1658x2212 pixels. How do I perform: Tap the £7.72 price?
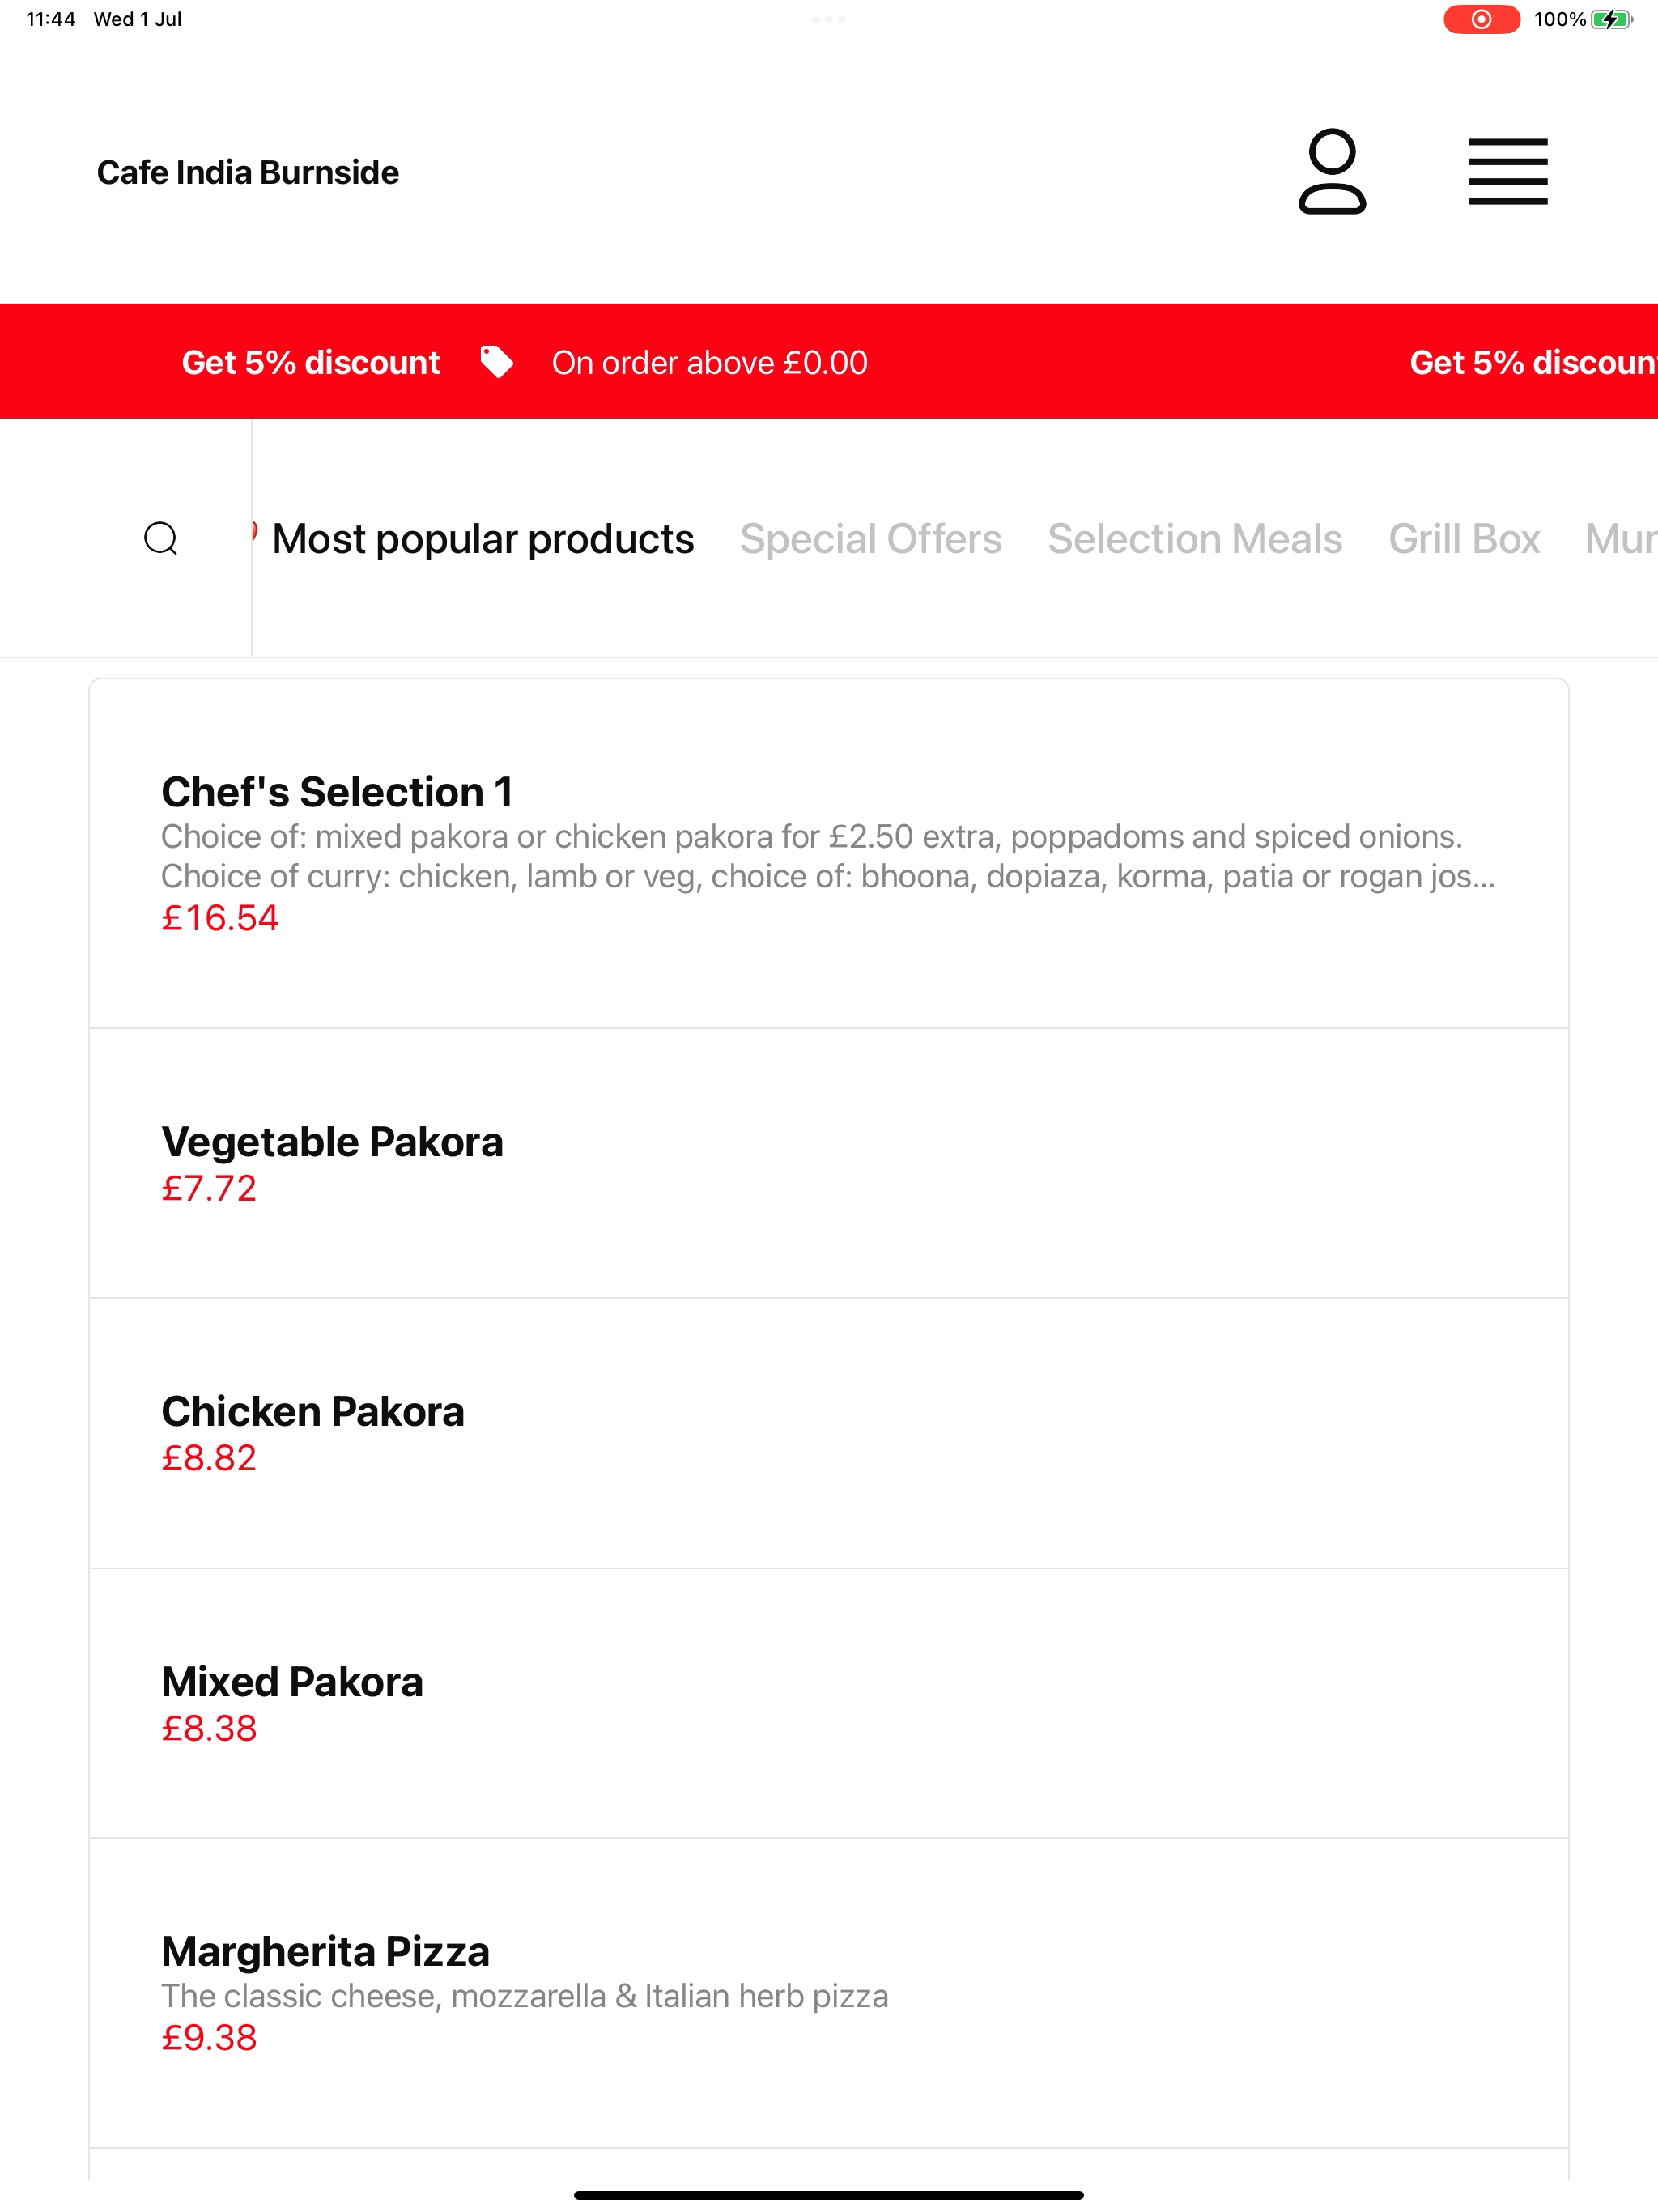(209, 1188)
